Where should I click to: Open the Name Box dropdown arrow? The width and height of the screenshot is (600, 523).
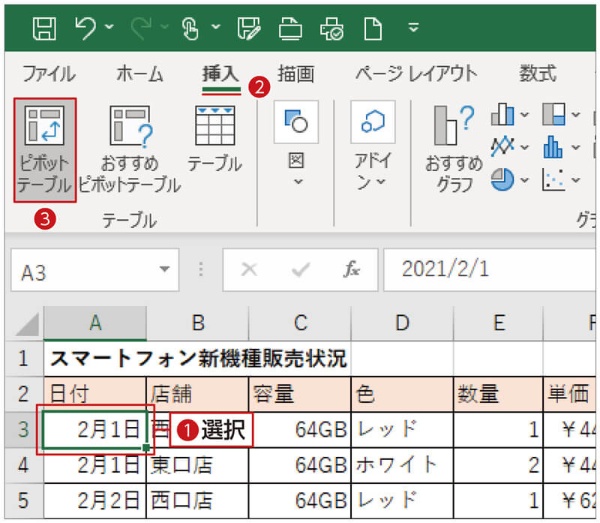tap(165, 269)
